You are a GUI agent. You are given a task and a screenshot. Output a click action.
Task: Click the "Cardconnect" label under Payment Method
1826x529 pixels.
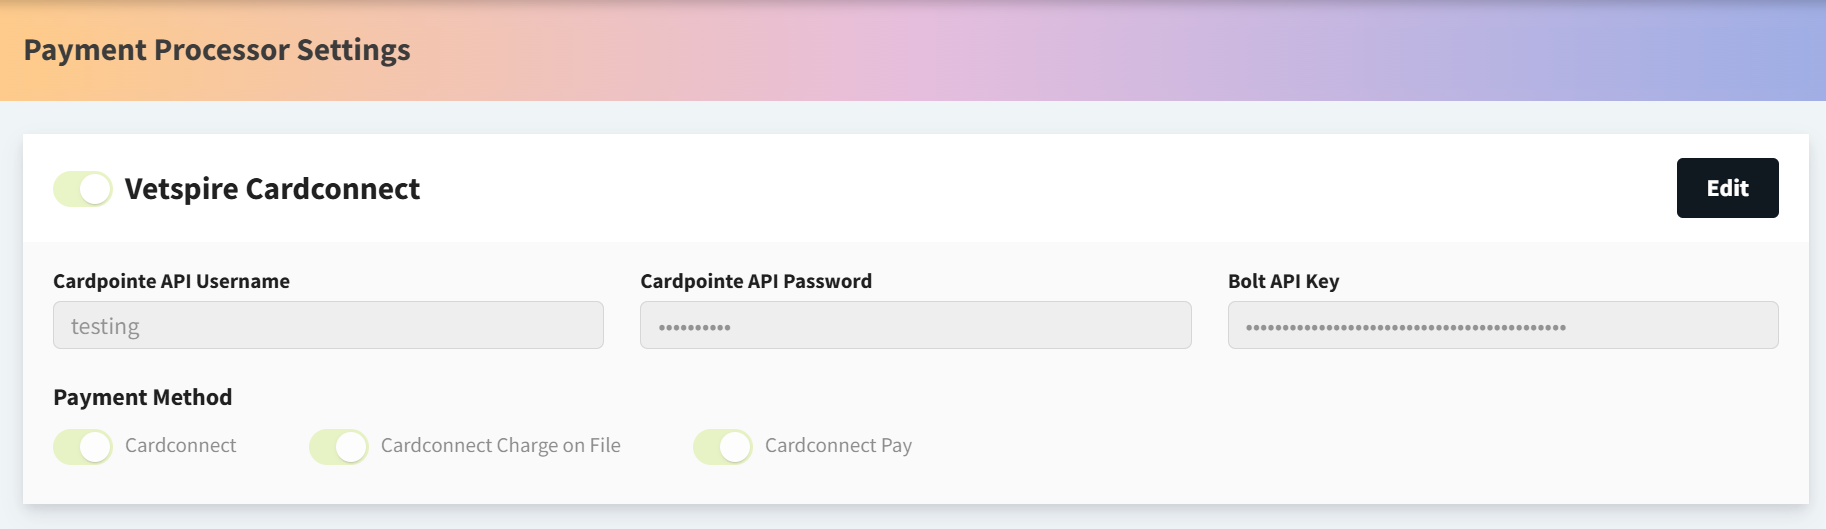tap(180, 445)
